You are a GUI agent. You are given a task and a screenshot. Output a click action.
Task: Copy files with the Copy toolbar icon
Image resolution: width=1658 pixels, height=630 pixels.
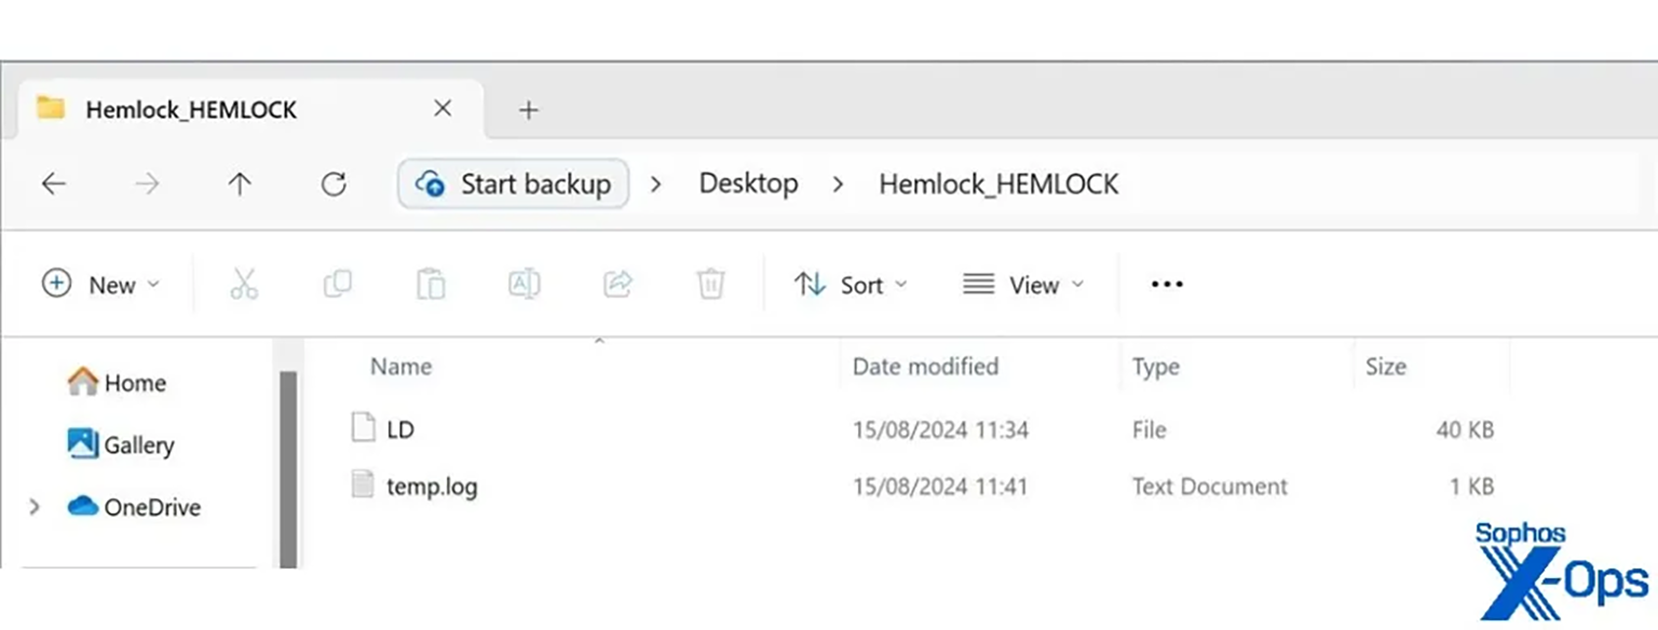tap(338, 284)
